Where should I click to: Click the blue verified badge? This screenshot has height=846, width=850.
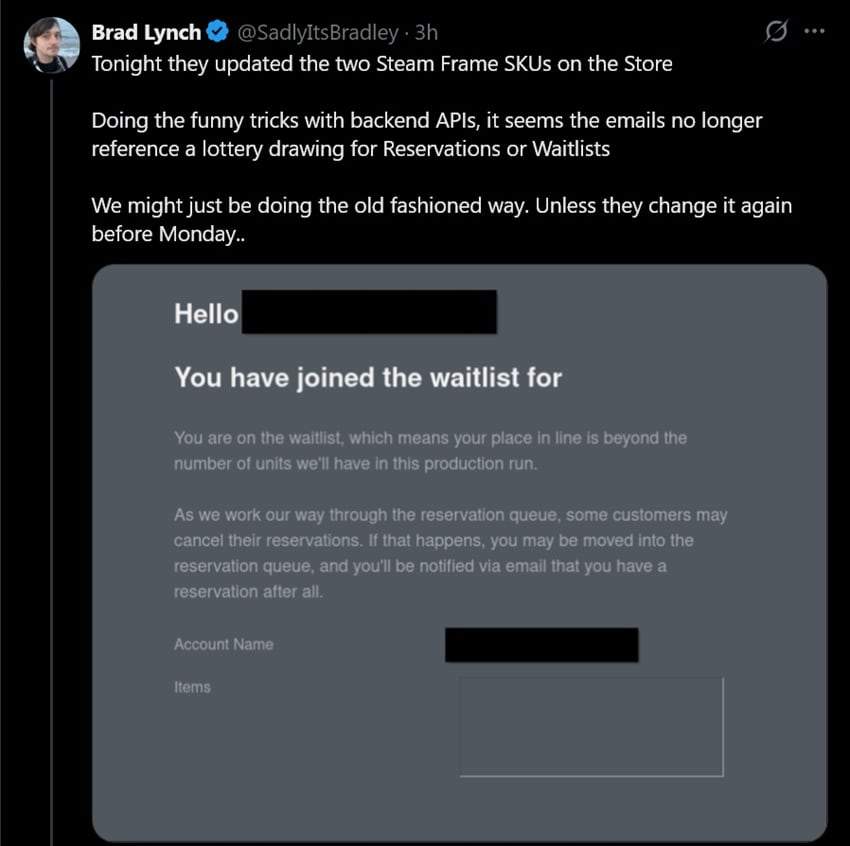tap(218, 32)
